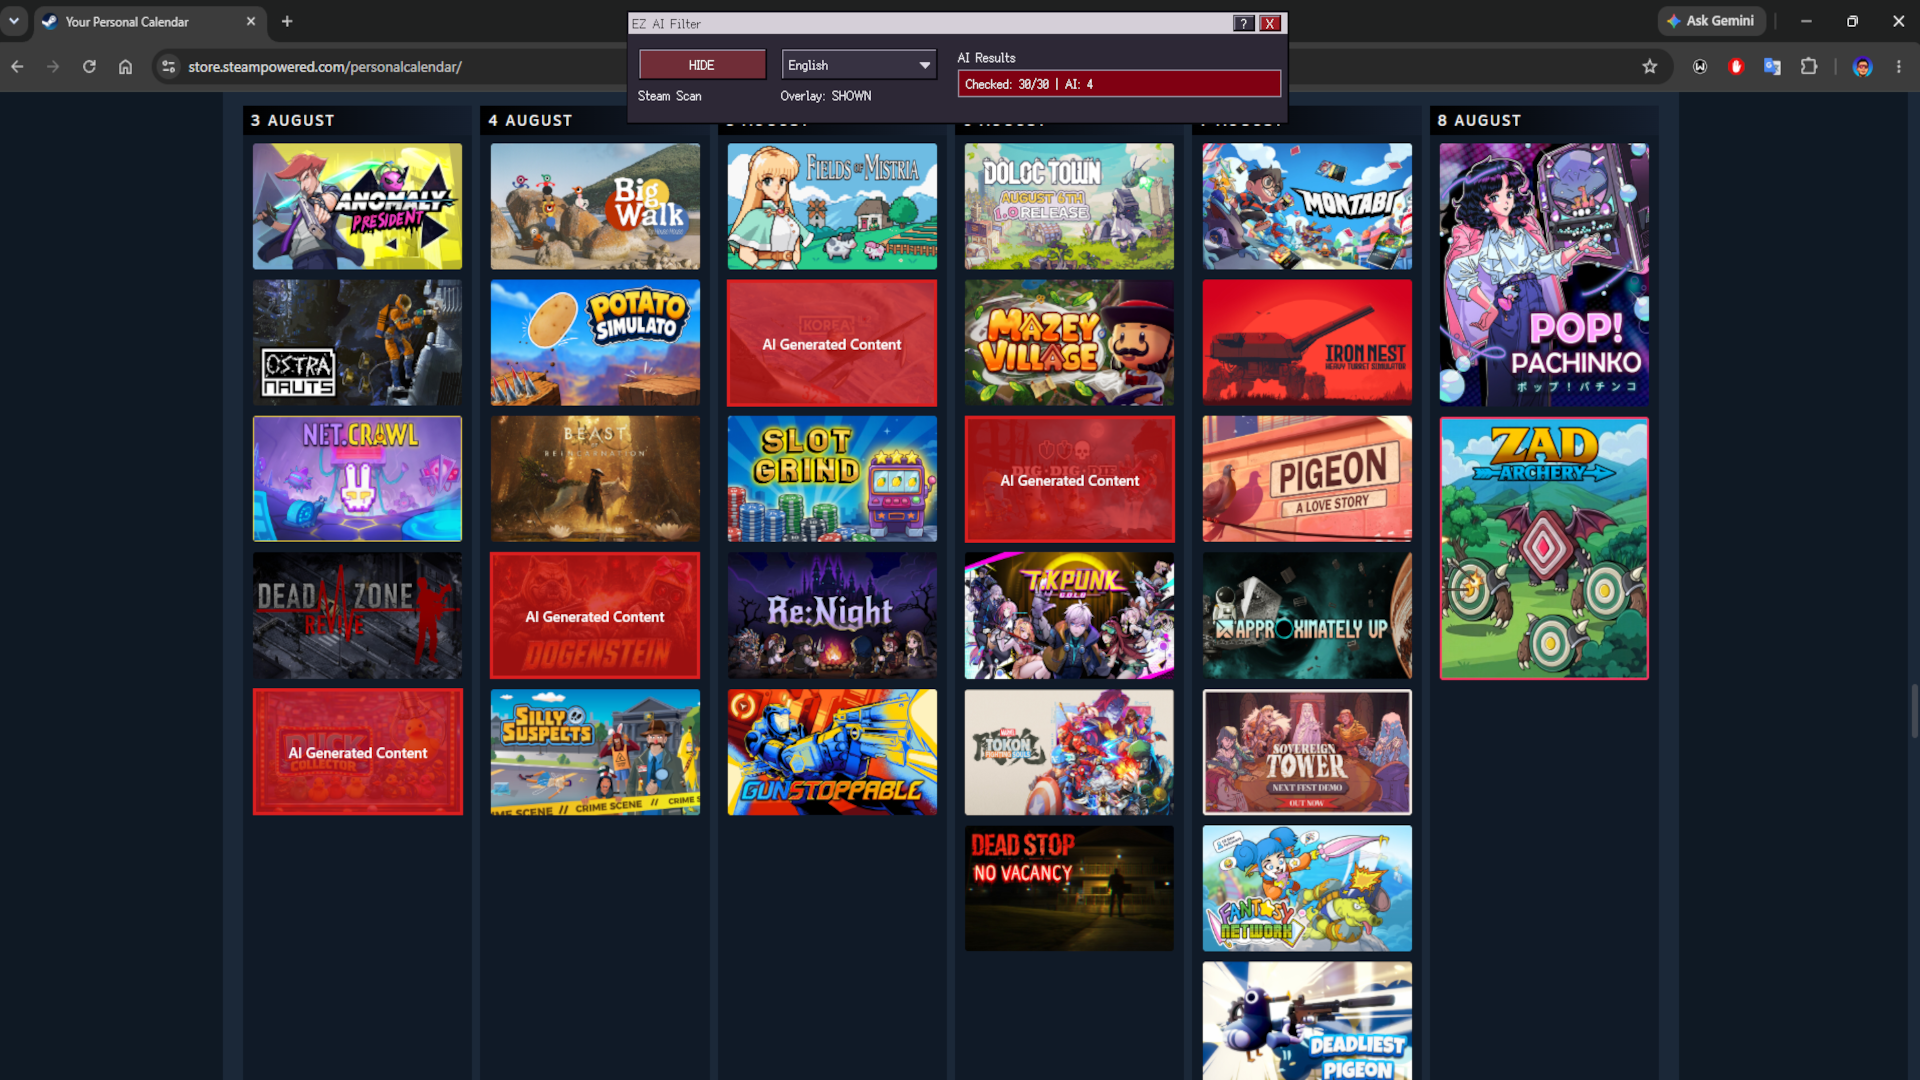
Task: Open the browser home page
Action: pyautogui.click(x=125, y=67)
